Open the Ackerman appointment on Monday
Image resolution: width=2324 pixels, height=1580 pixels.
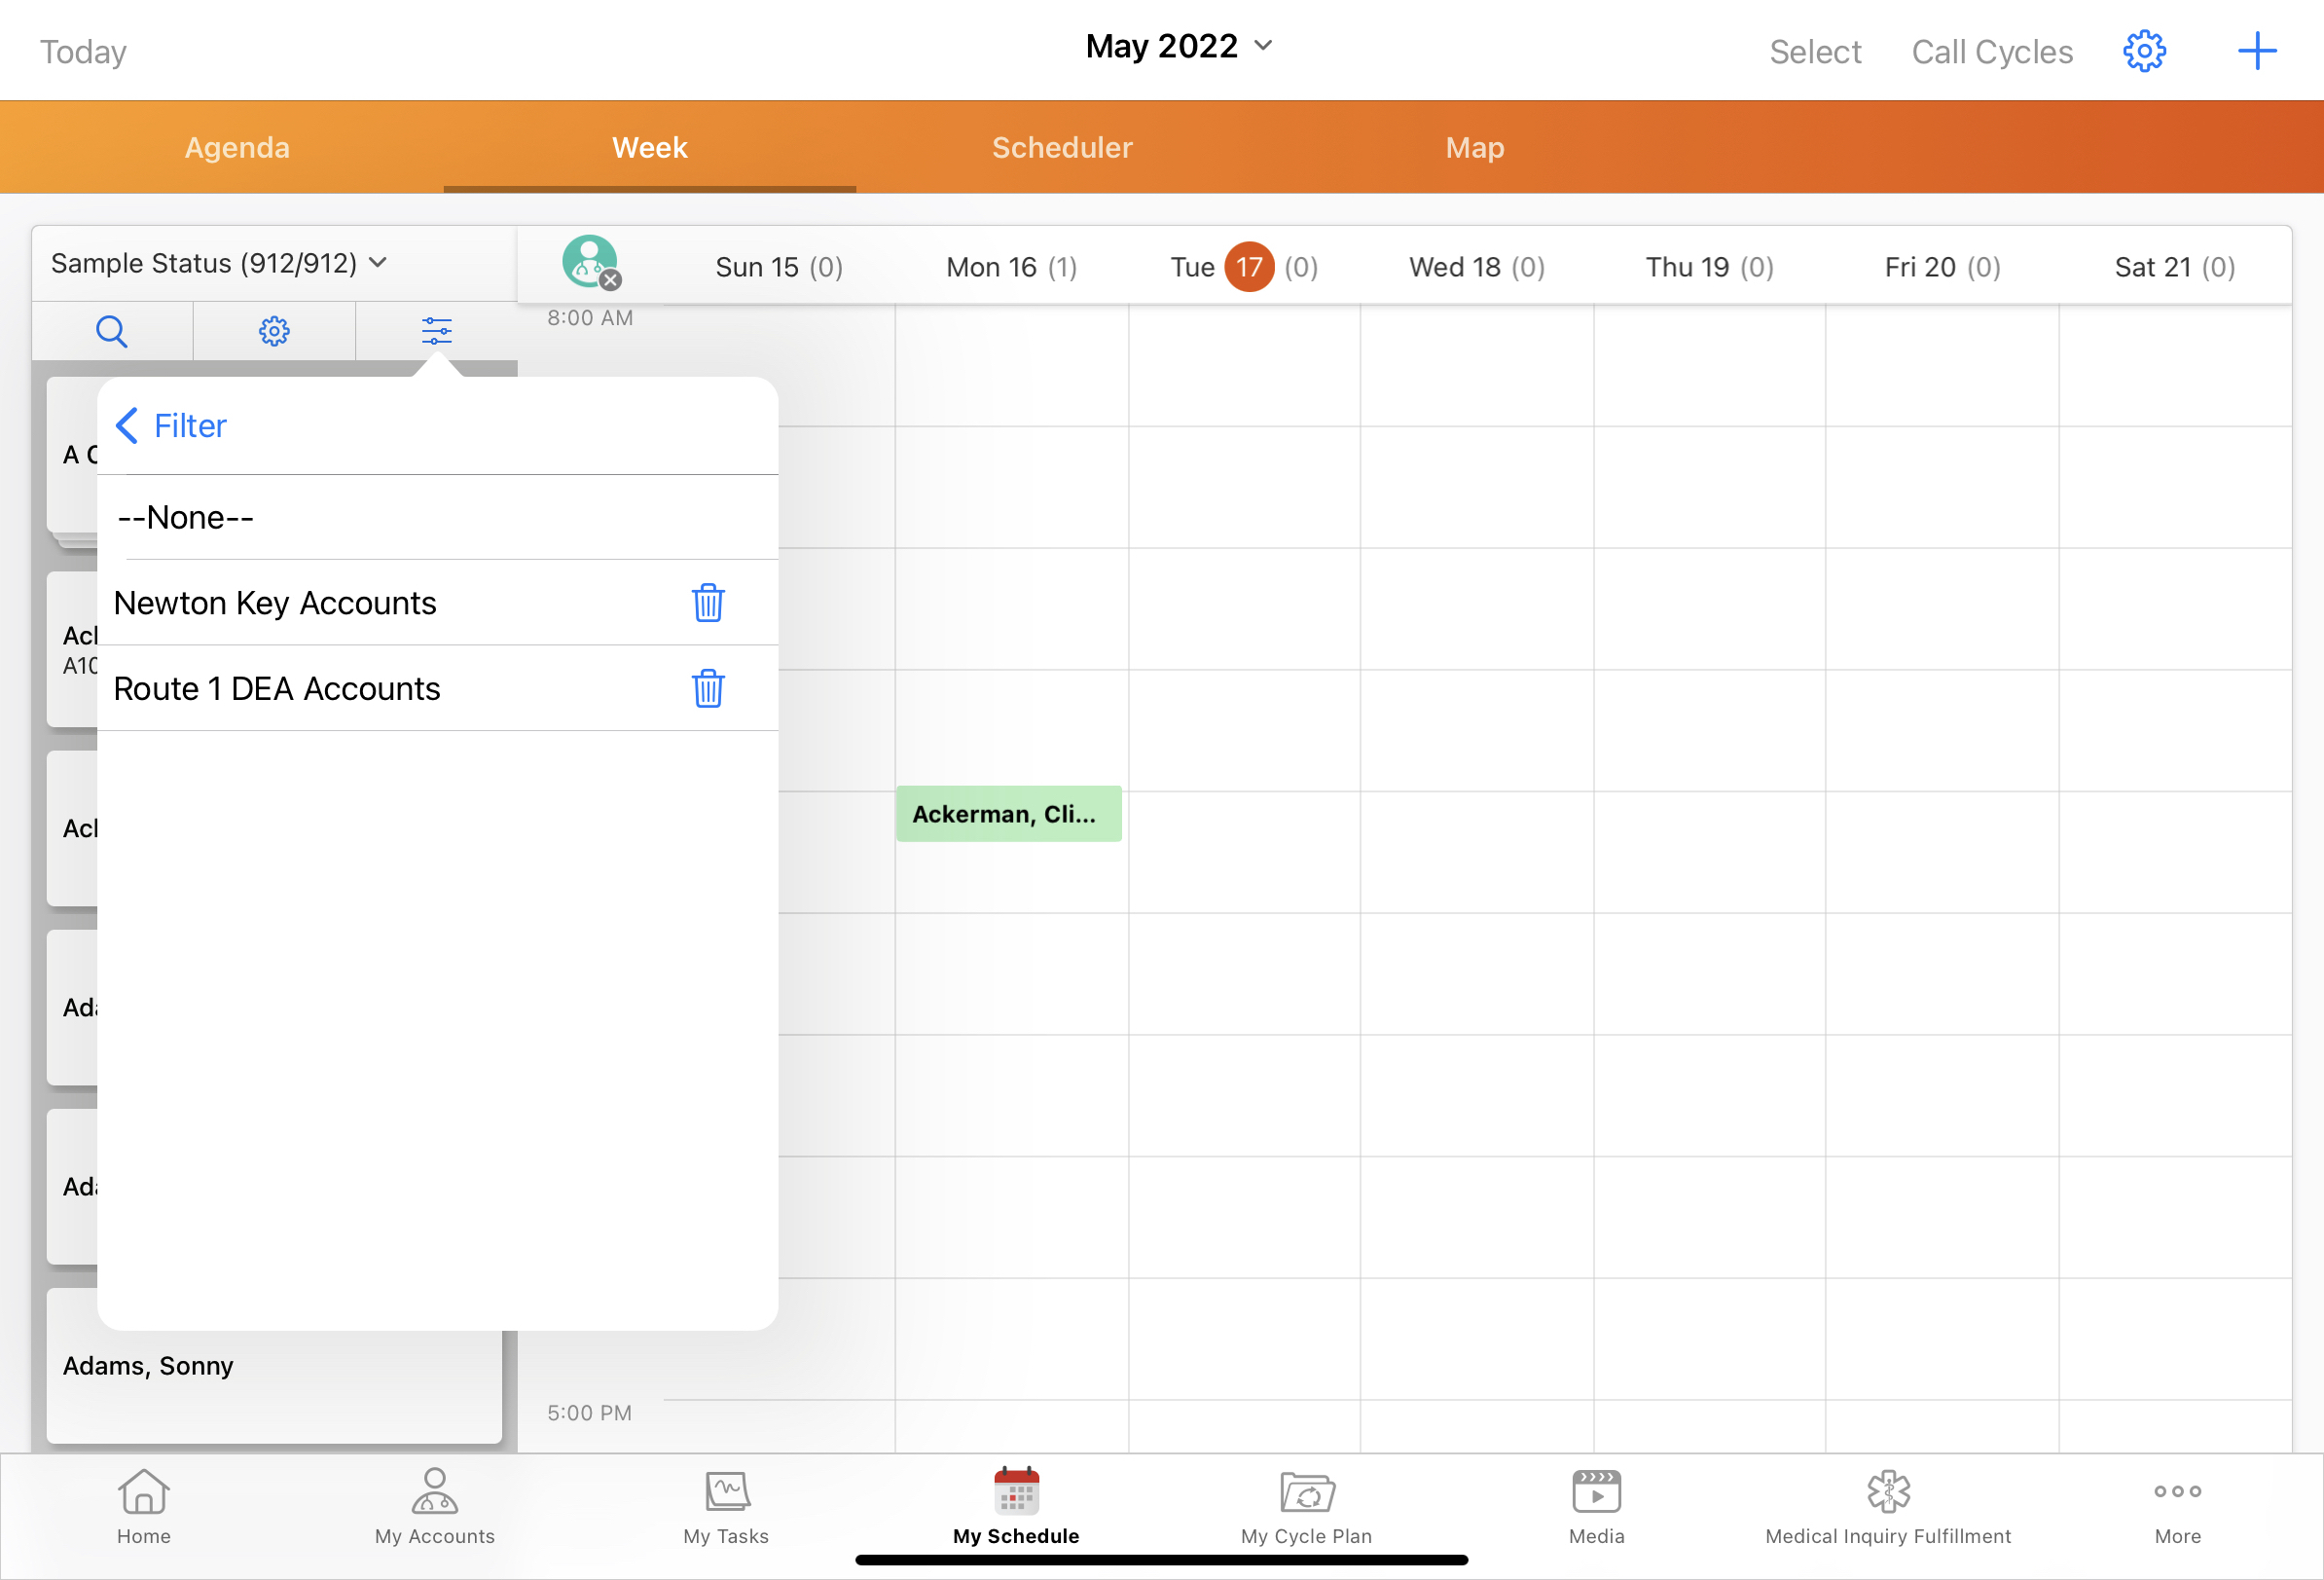pyautogui.click(x=1008, y=814)
